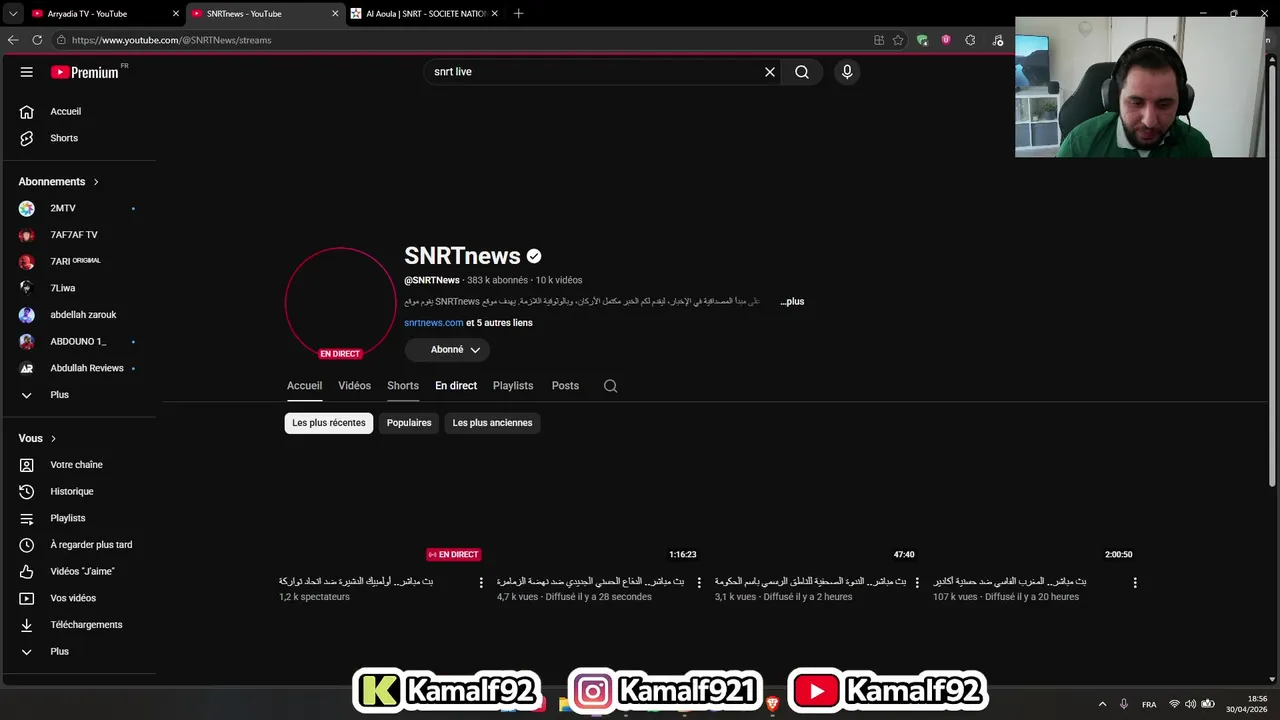Viewport: 1280px width, 720px height.
Task: Switch to the channel Vidéos tab
Action: [354, 386]
